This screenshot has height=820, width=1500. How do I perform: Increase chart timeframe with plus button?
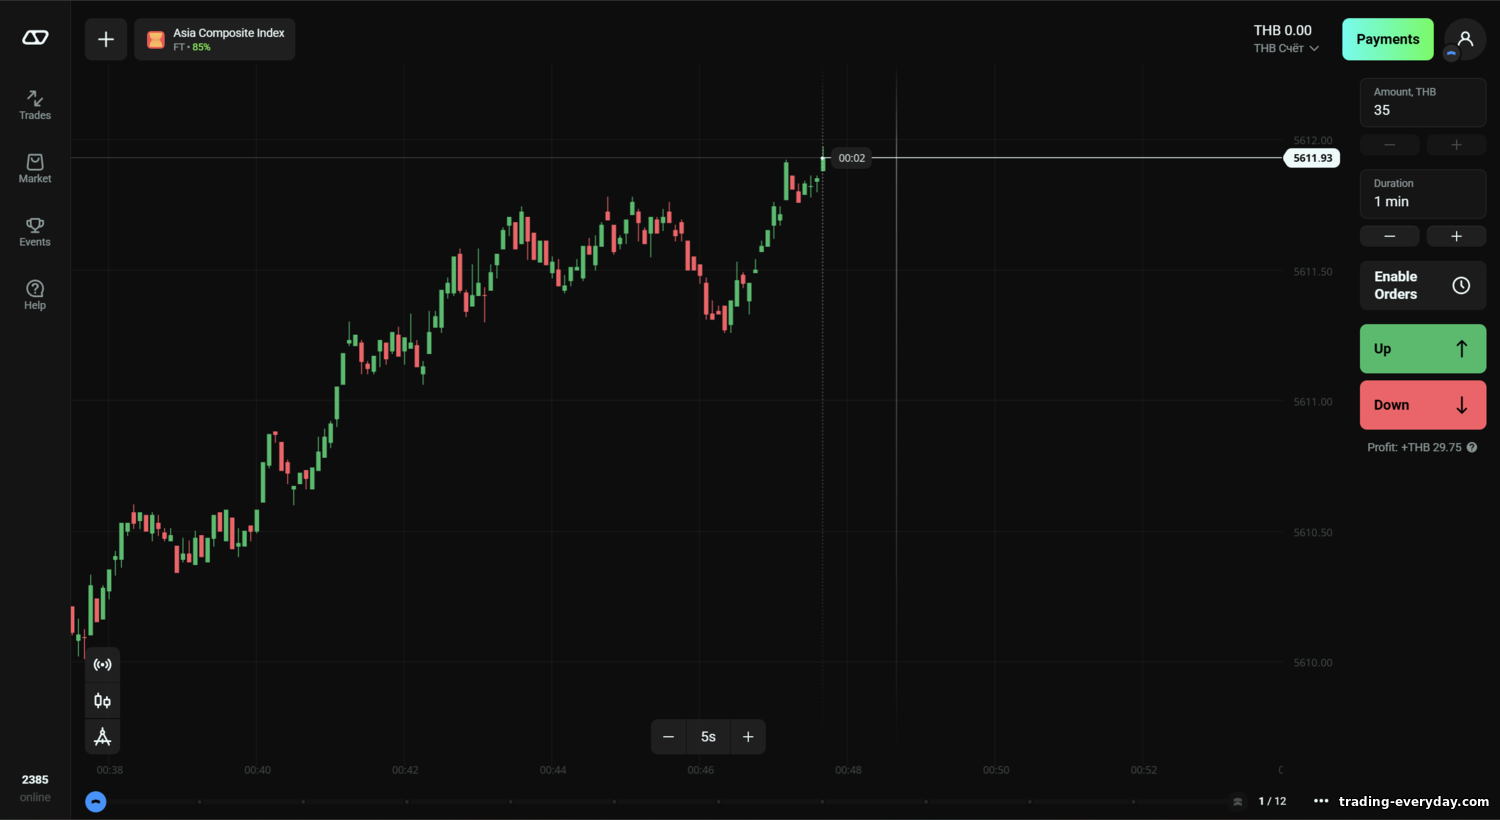point(748,737)
